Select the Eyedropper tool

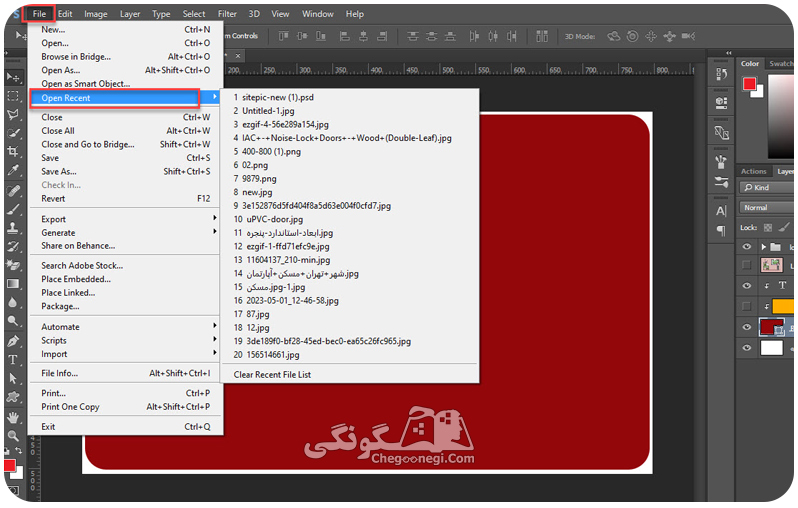pos(13,171)
